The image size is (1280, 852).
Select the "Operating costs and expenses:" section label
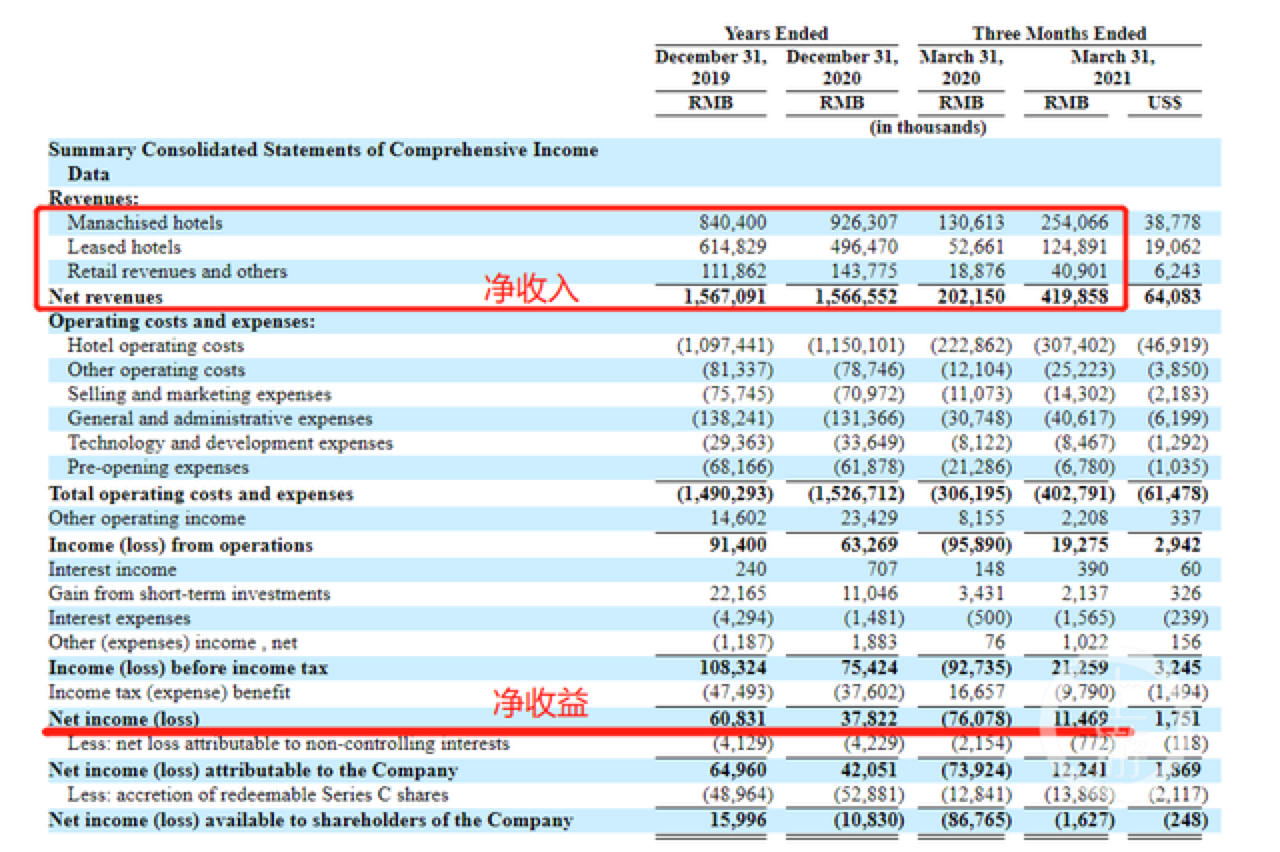pyautogui.click(x=182, y=321)
